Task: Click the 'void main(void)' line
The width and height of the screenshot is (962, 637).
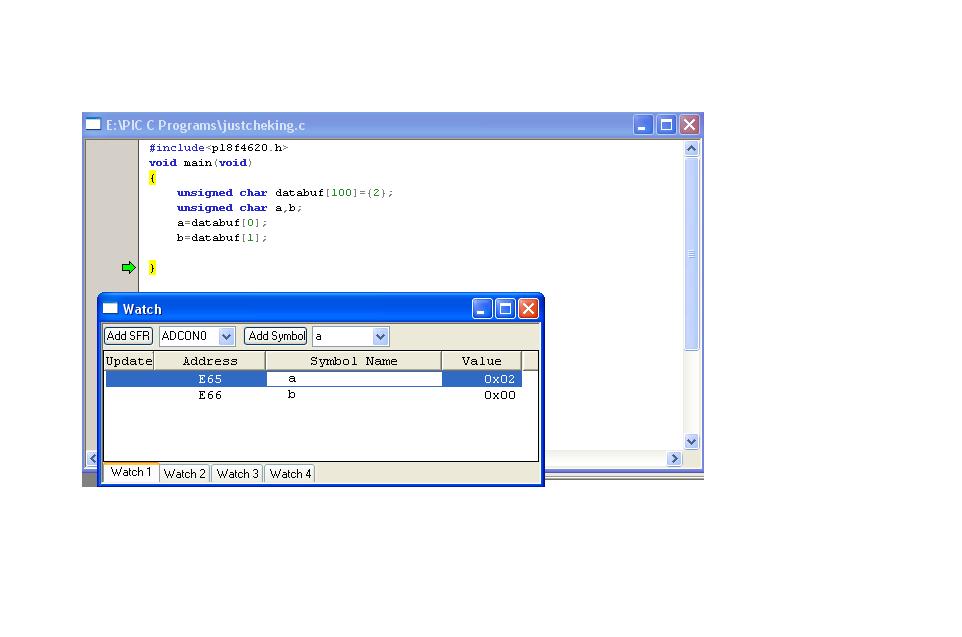Action: (x=200, y=163)
